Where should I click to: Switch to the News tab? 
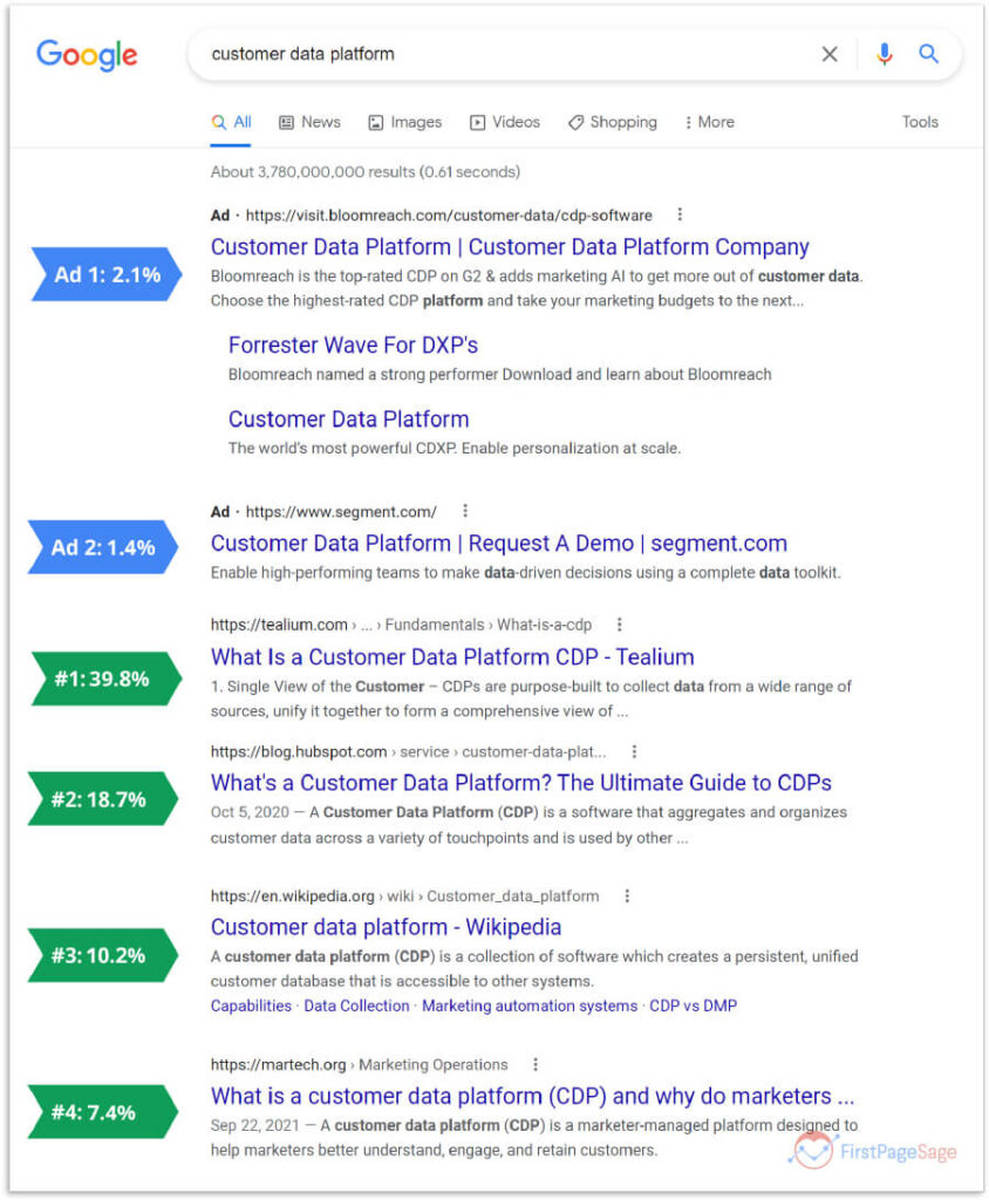point(310,122)
